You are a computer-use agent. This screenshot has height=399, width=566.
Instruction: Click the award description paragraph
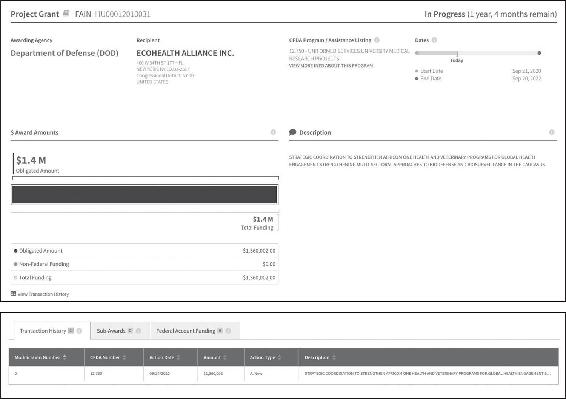tap(418, 161)
